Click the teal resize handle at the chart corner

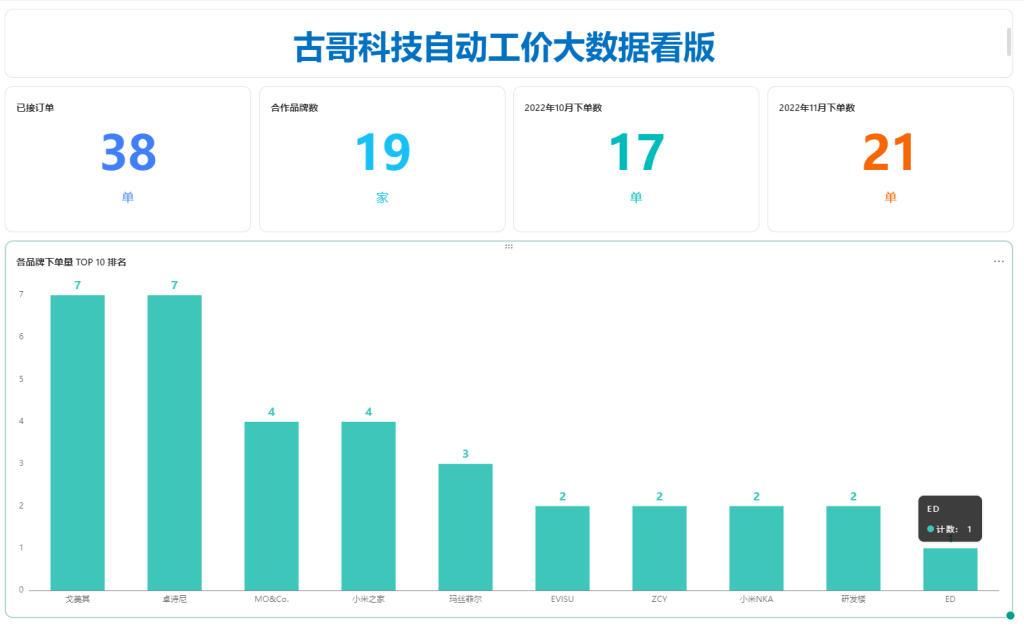pyautogui.click(x=1010, y=615)
